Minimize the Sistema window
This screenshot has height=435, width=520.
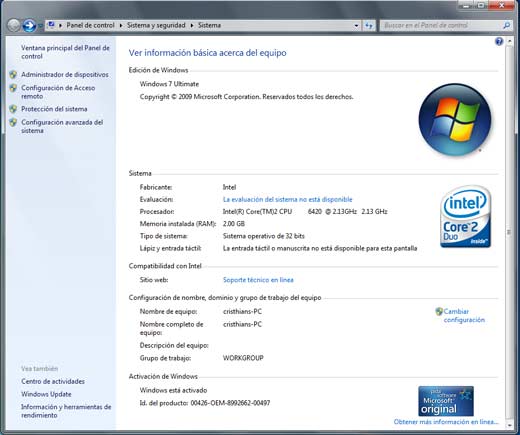(467, 5)
